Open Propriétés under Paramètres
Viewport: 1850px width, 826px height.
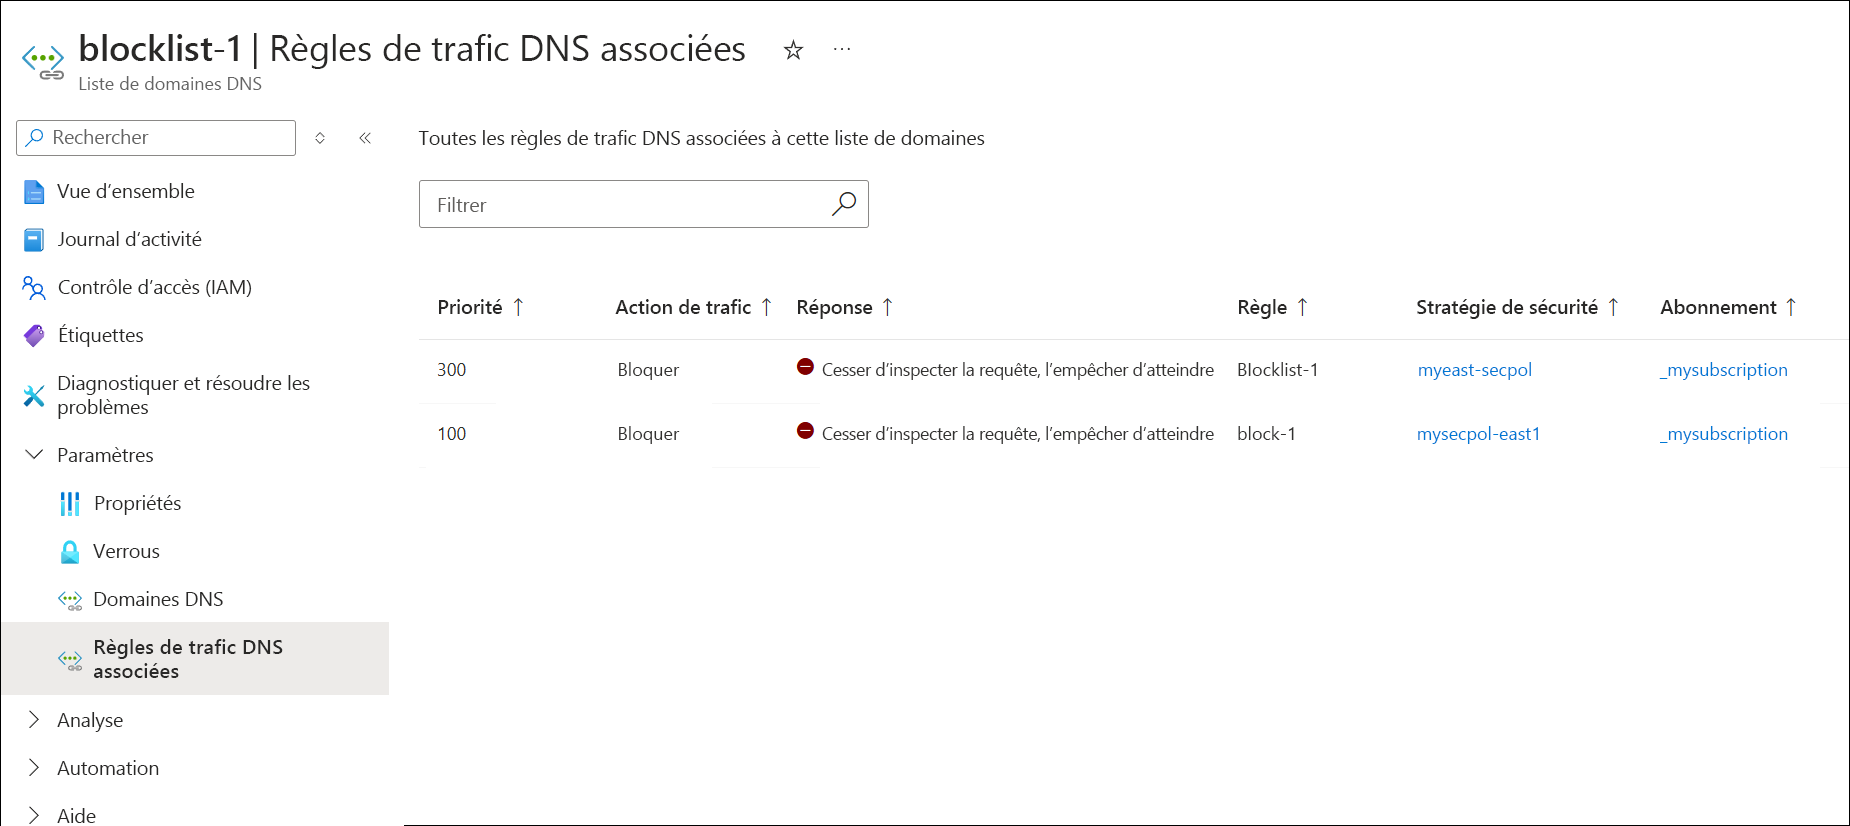click(137, 503)
